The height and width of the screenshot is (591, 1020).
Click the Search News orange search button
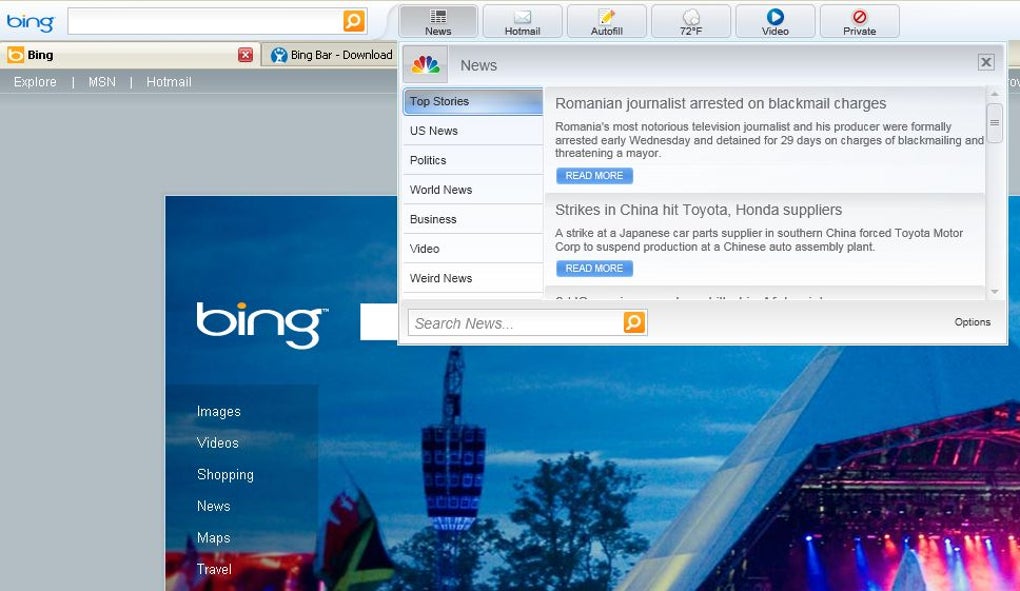click(x=634, y=322)
